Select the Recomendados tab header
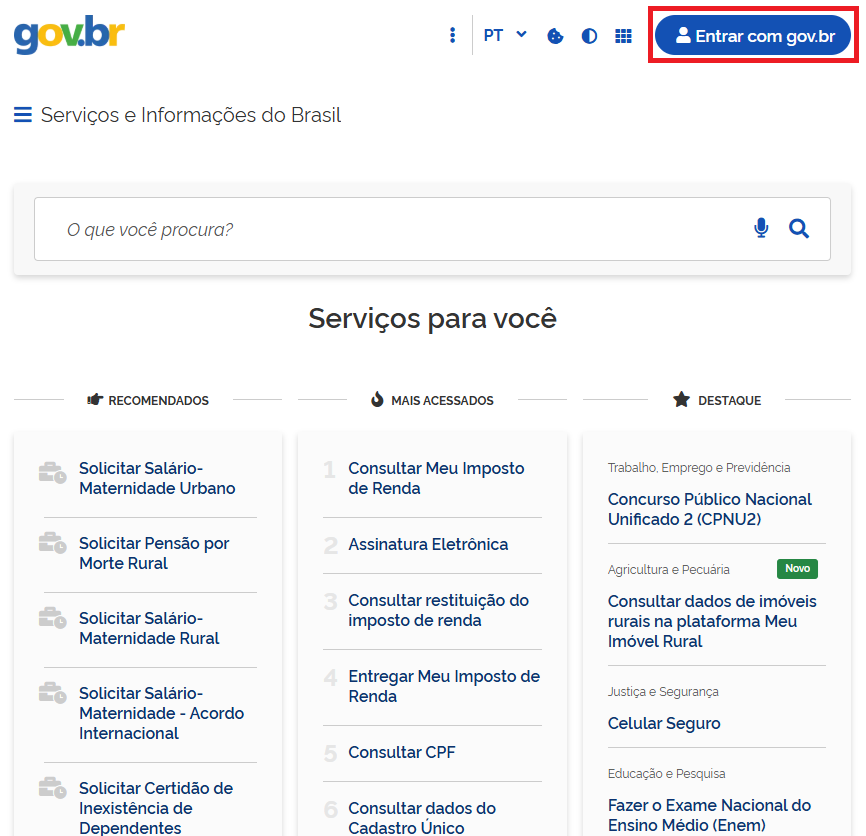The image size is (866, 836). click(148, 400)
